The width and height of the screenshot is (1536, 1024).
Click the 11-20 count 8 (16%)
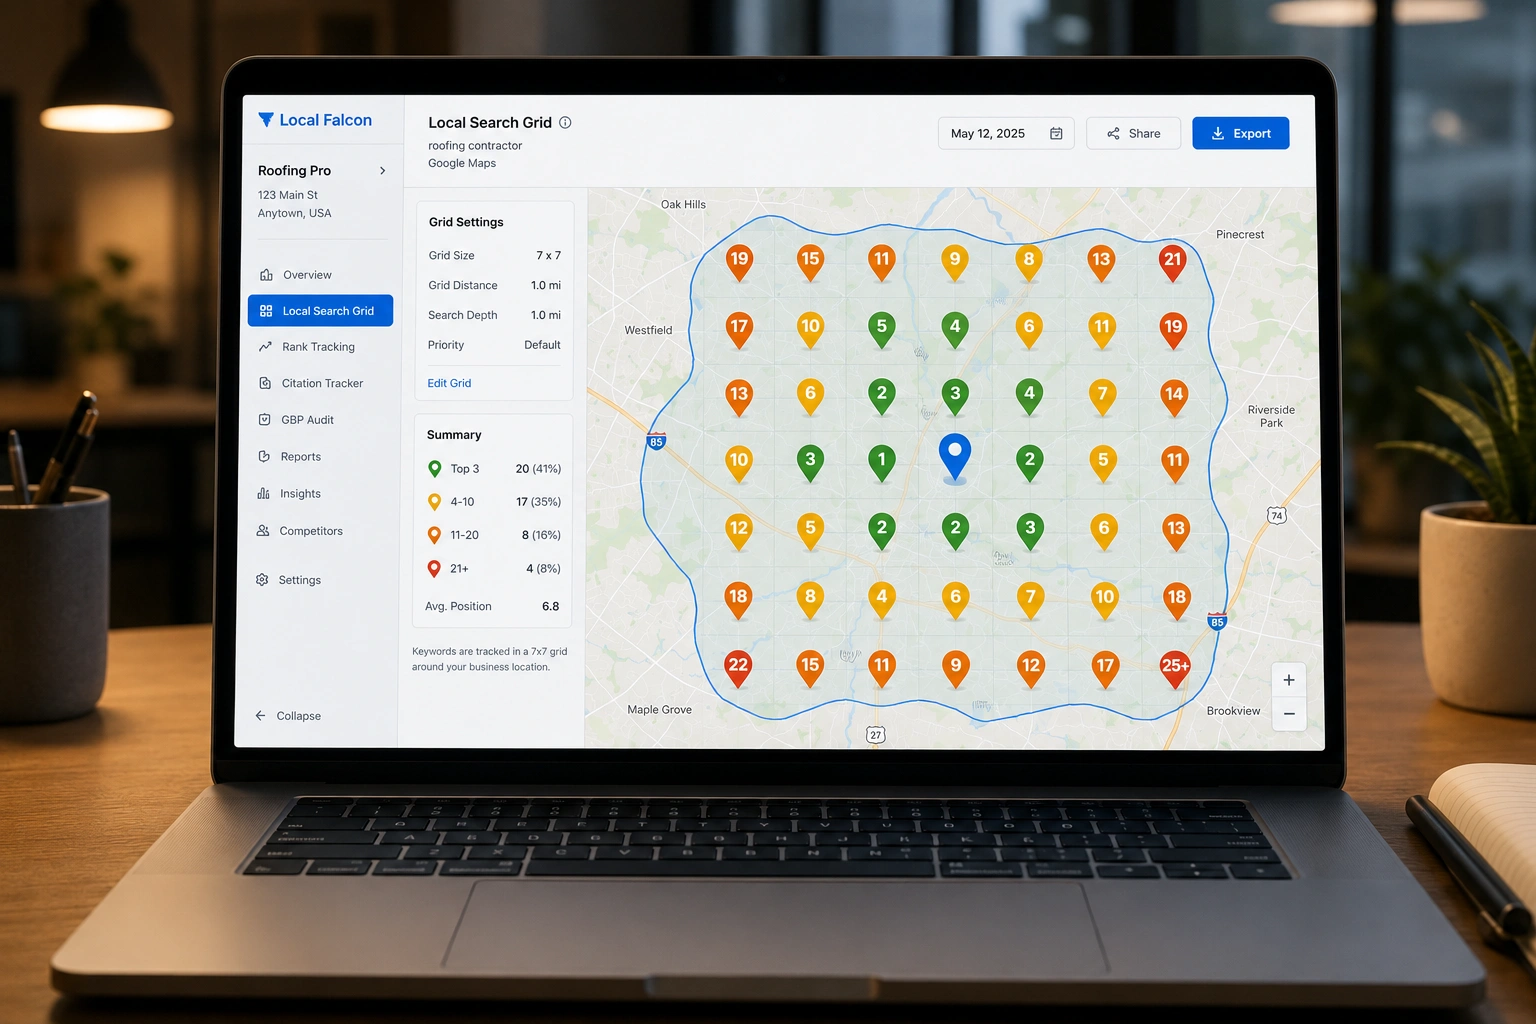[541, 535]
